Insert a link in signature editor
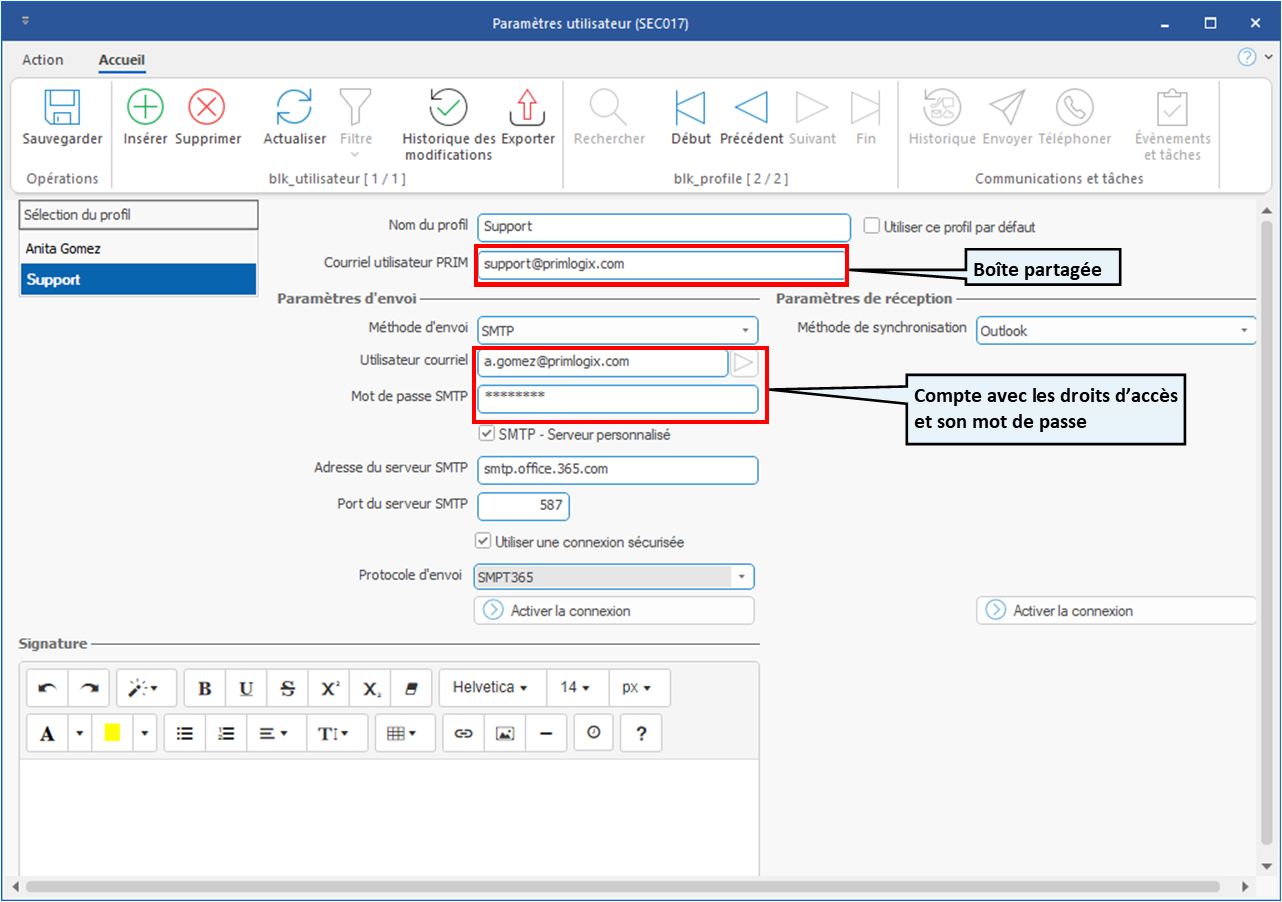 463,733
